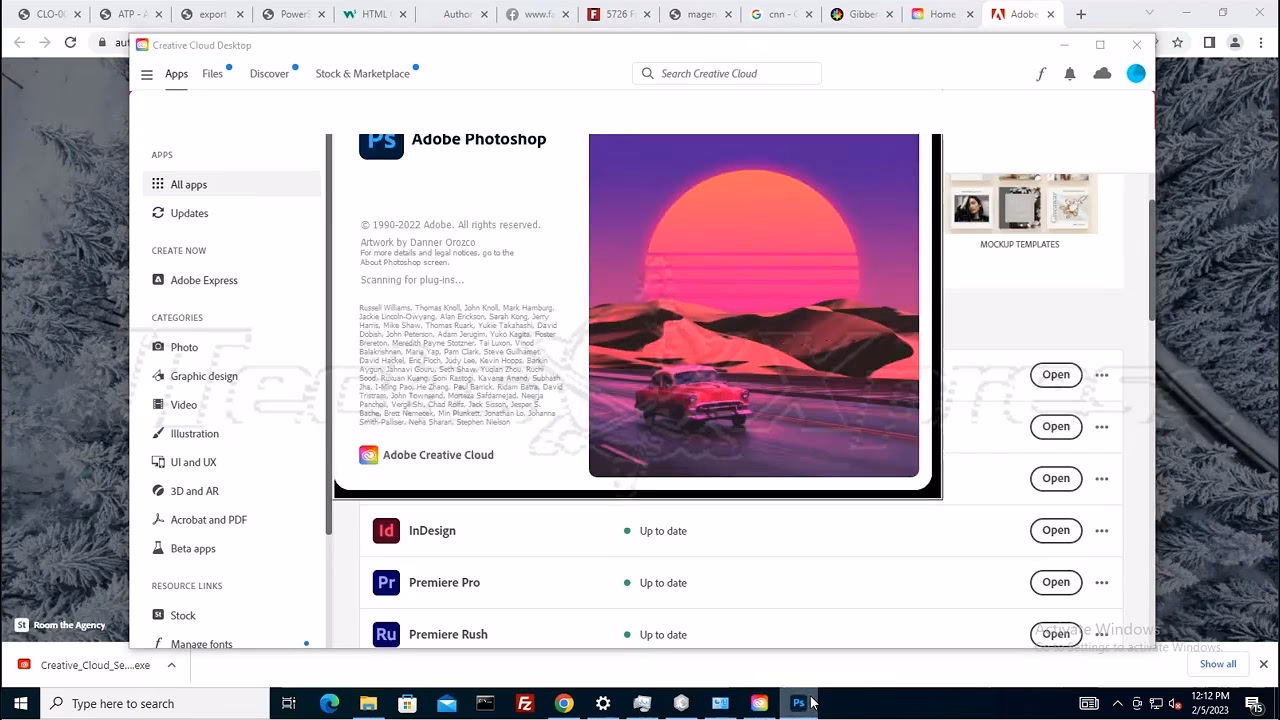Click Open button for Premiere Pro
The height and width of the screenshot is (720, 1280).
click(1056, 583)
